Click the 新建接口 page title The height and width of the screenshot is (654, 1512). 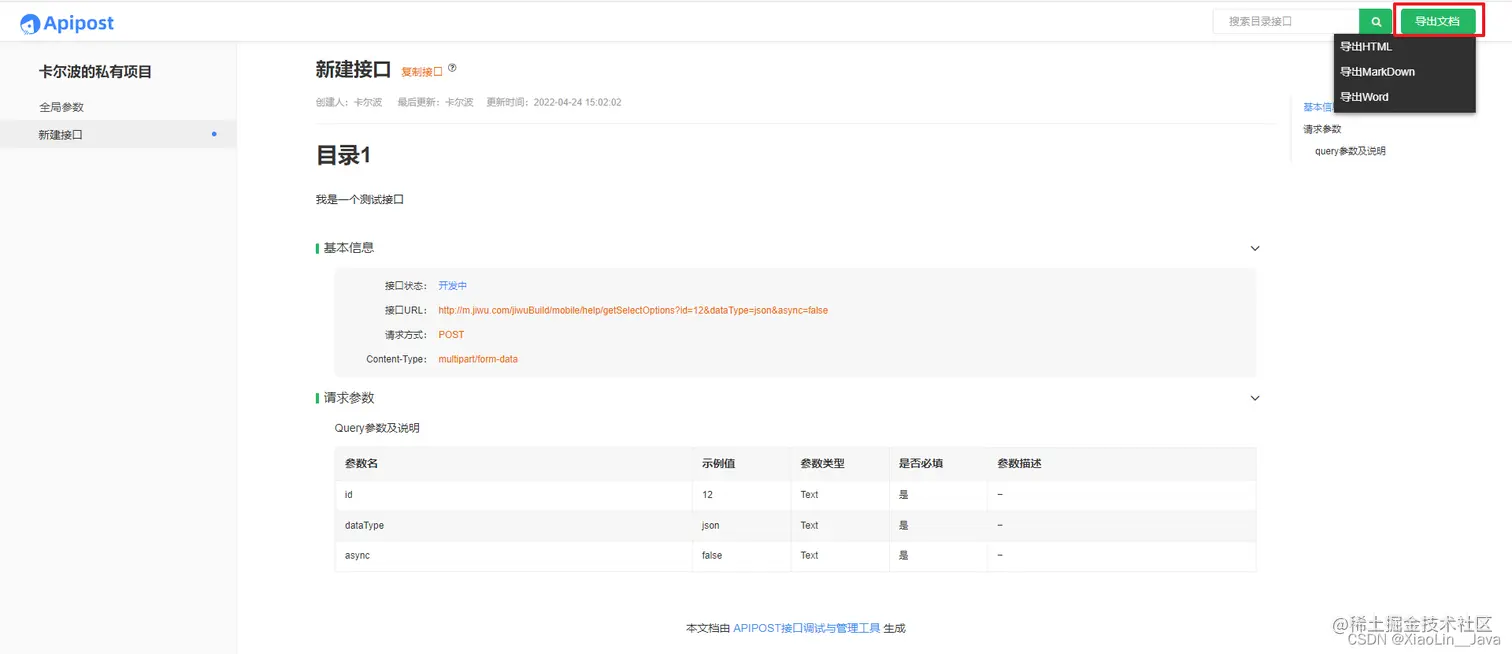point(353,70)
